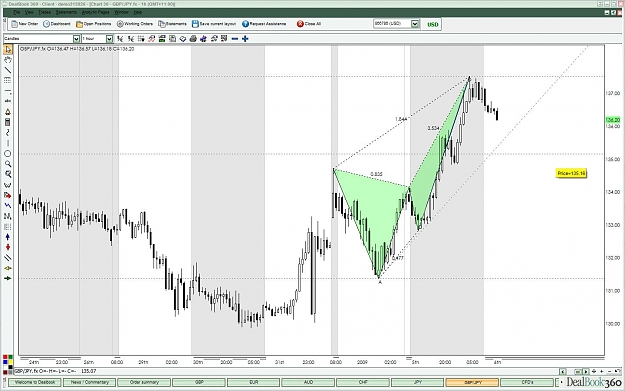Select the text label tool
The height and width of the screenshot is (391, 625).
click(8, 102)
